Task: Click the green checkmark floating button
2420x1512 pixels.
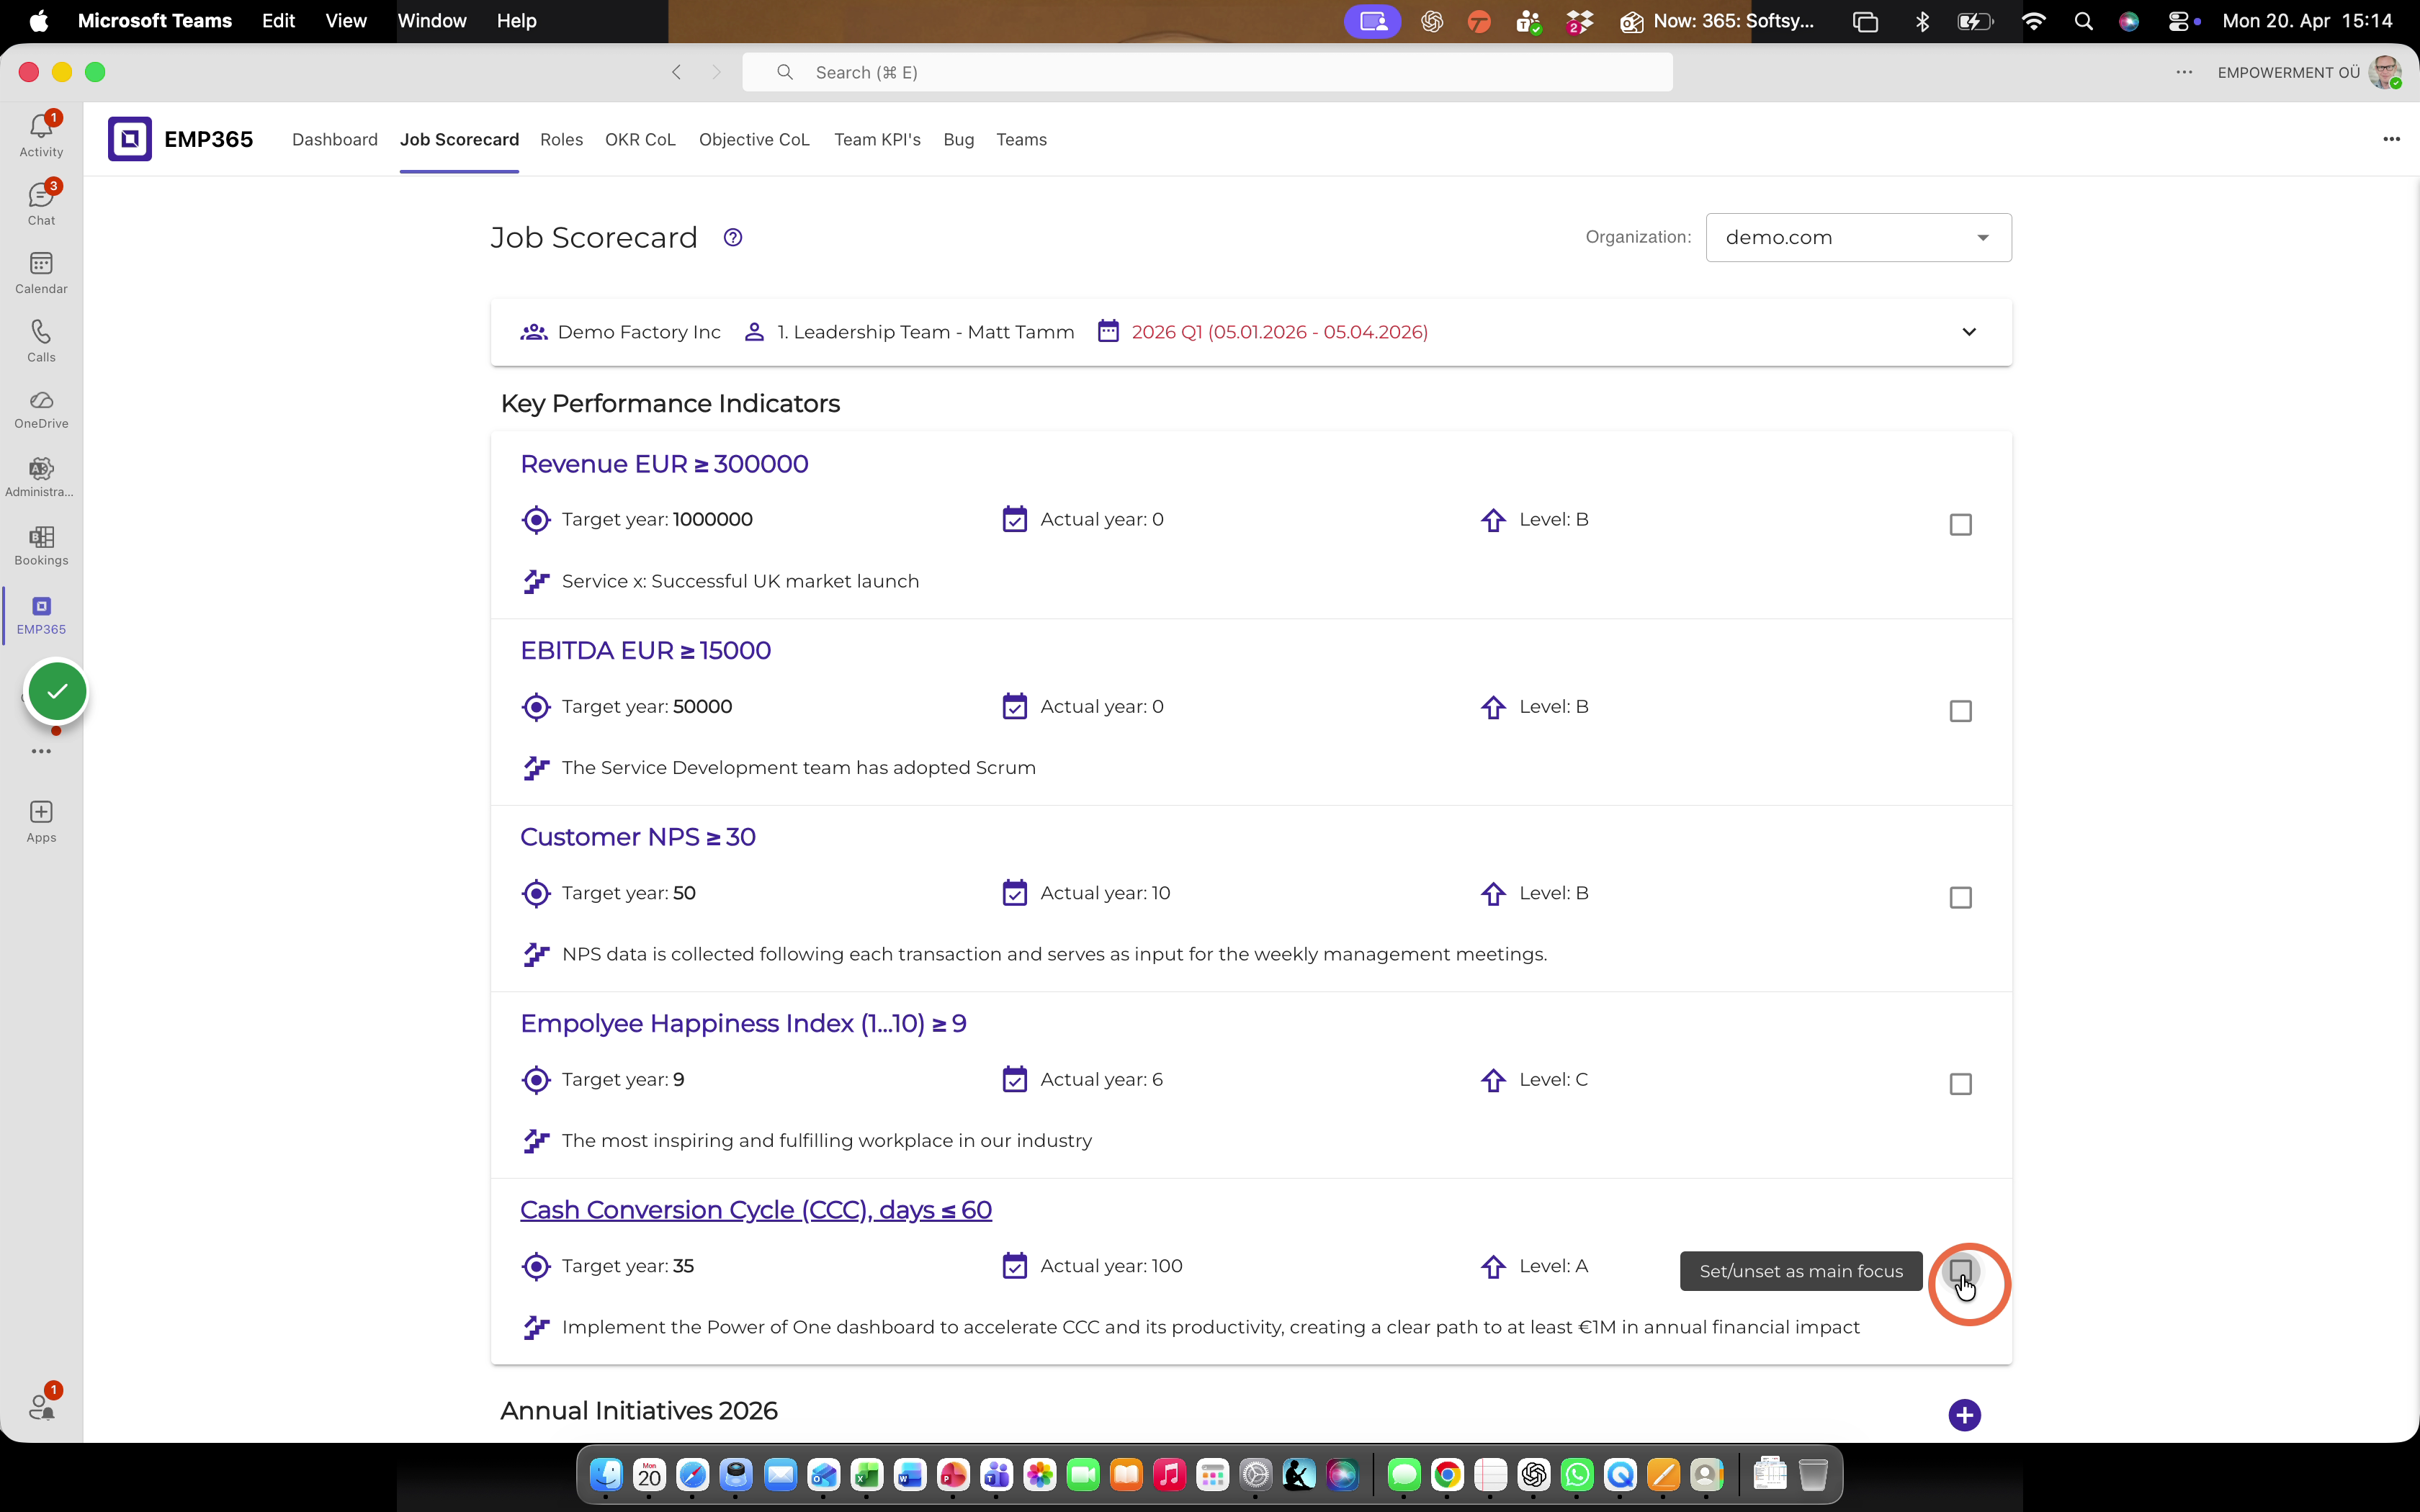Action: [x=57, y=691]
